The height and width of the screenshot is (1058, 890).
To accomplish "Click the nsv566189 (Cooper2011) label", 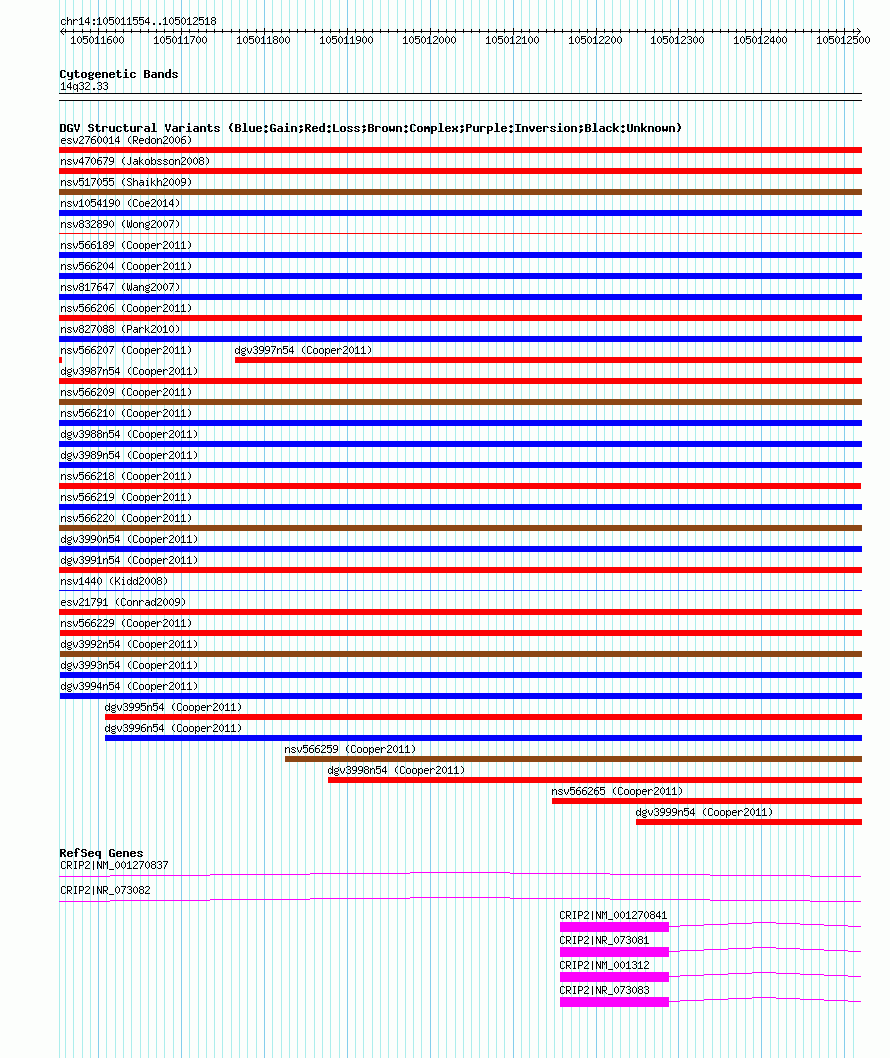I will coord(126,245).
